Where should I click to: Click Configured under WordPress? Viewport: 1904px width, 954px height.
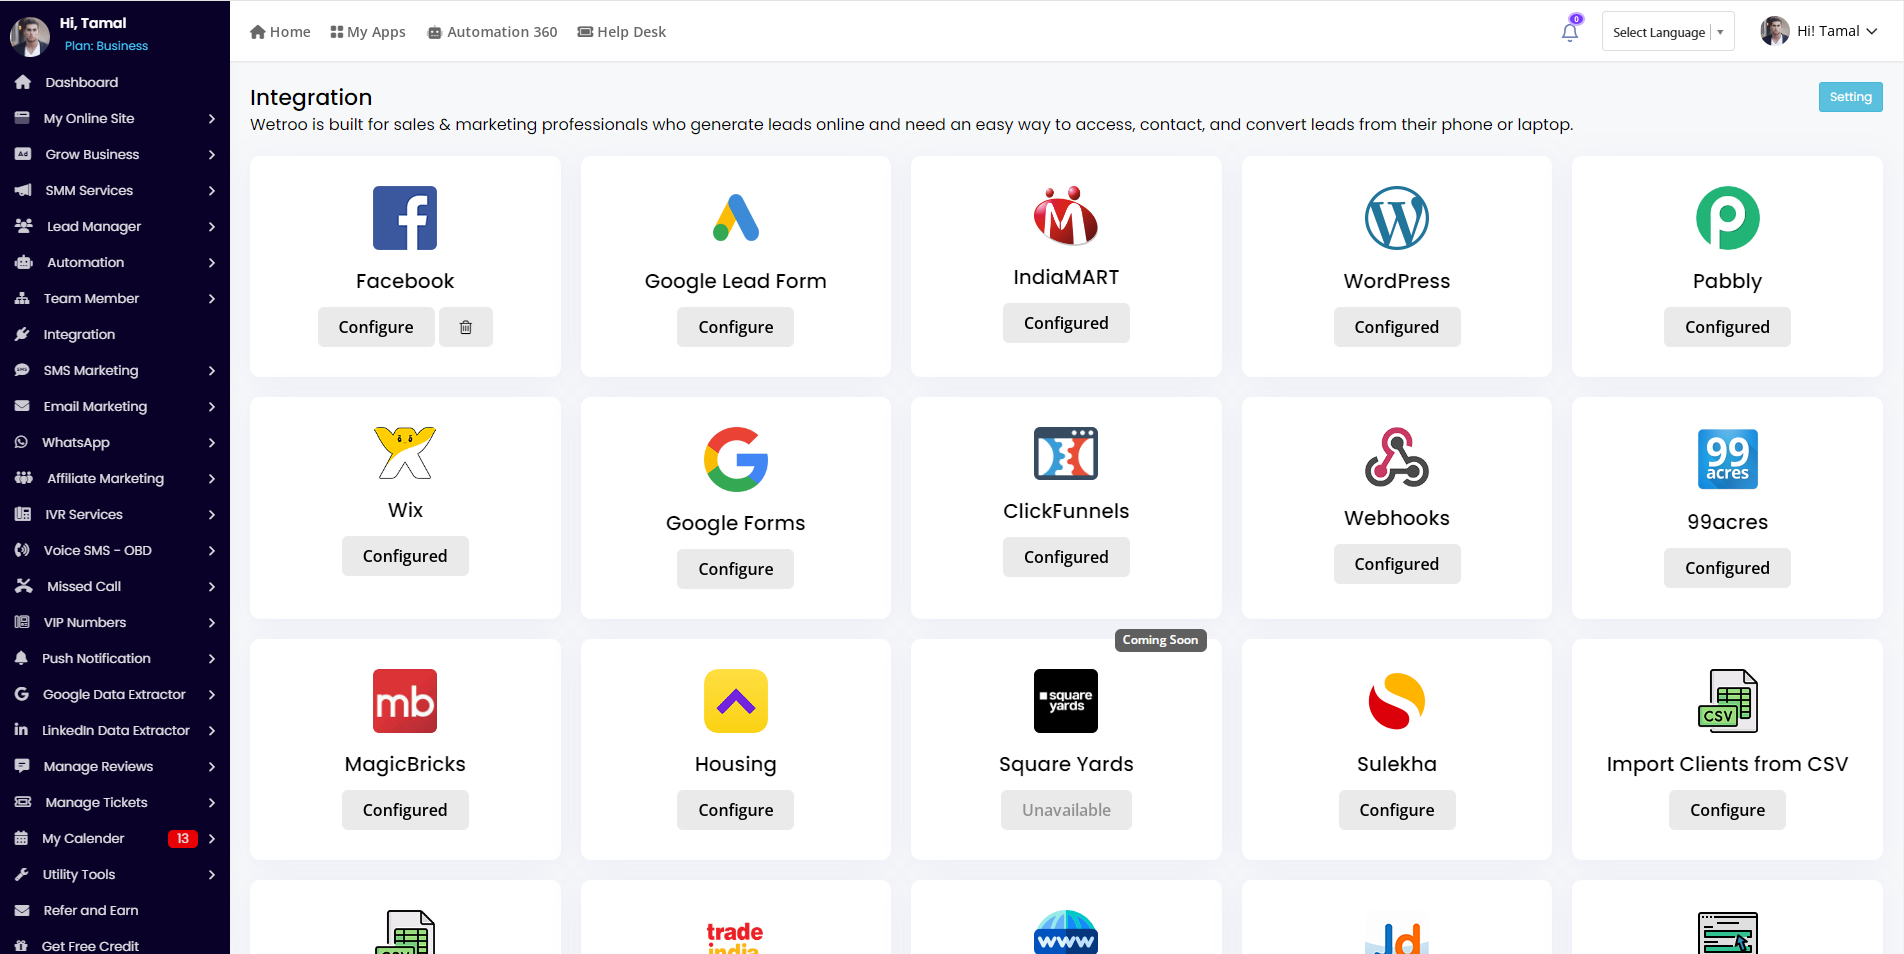(1397, 327)
